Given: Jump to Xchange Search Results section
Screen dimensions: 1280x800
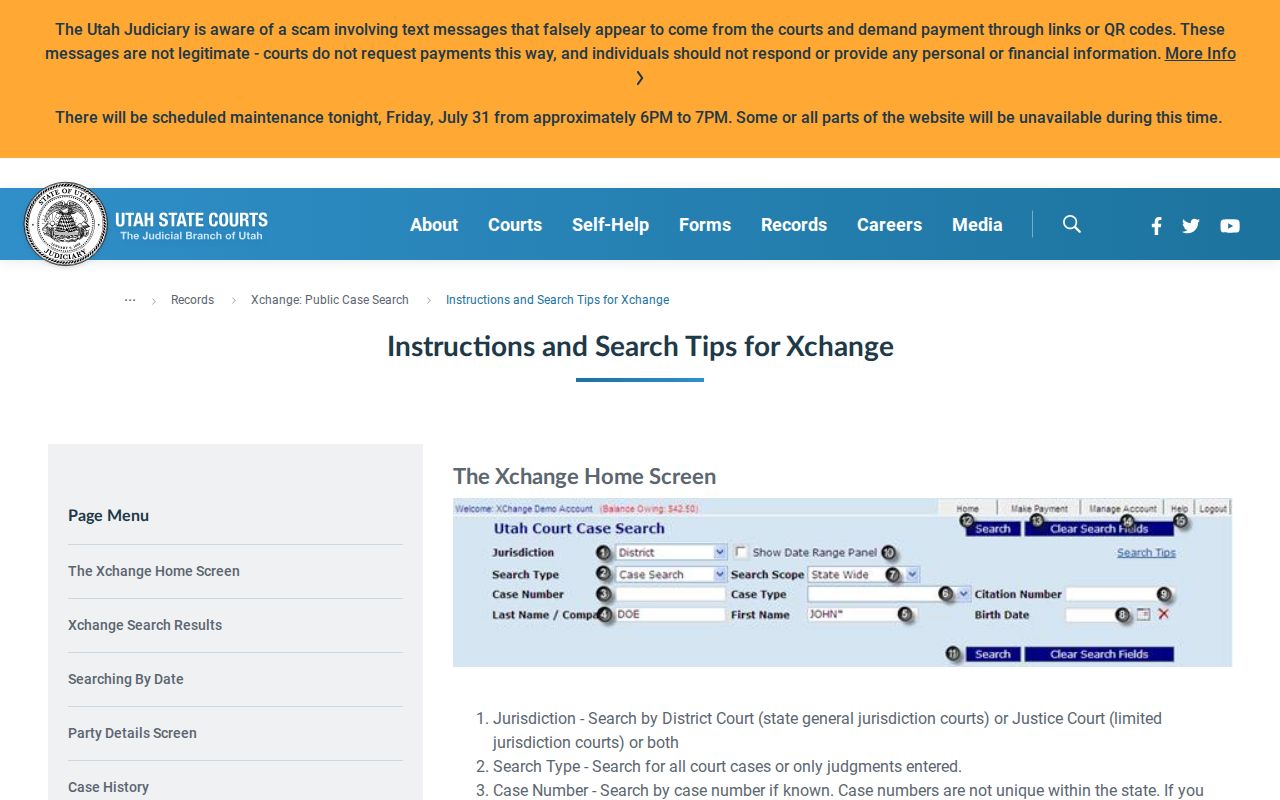Looking at the screenshot, I should point(145,625).
